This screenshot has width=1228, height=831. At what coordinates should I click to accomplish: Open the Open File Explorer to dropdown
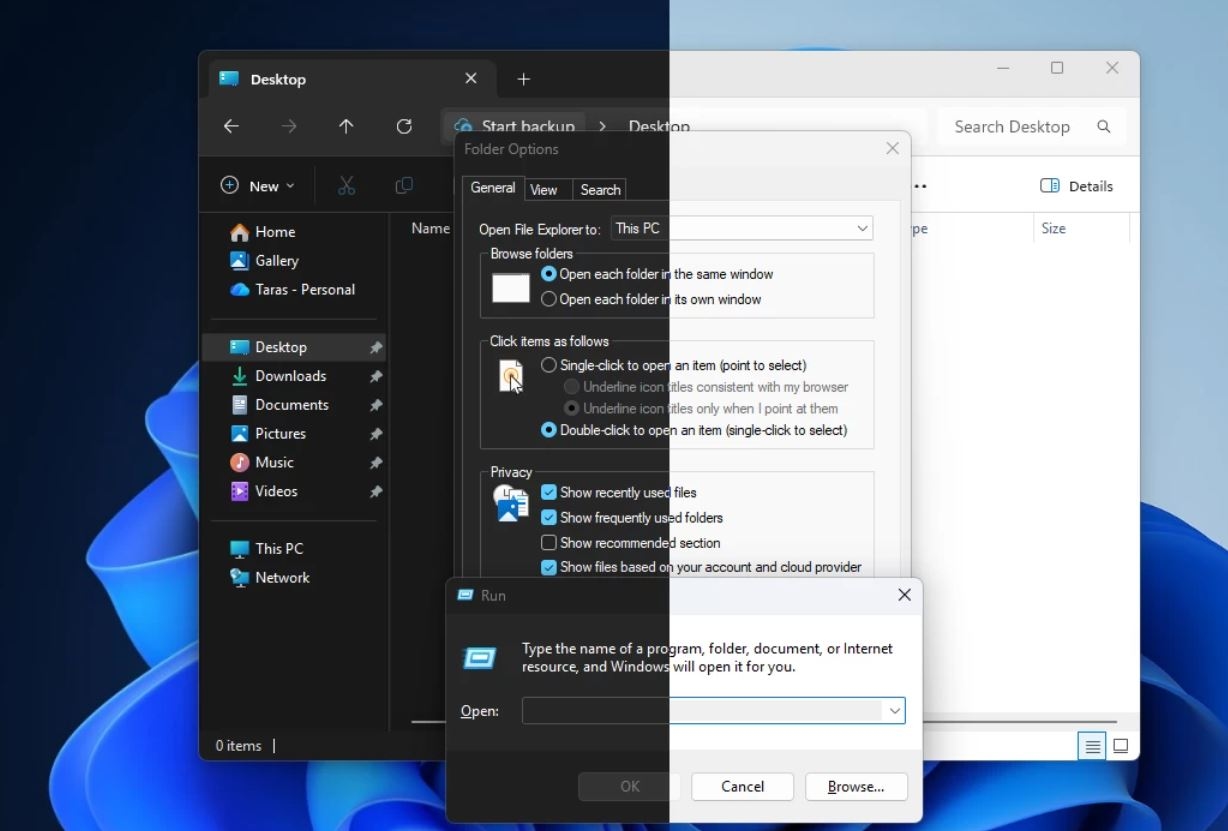pyautogui.click(x=742, y=229)
